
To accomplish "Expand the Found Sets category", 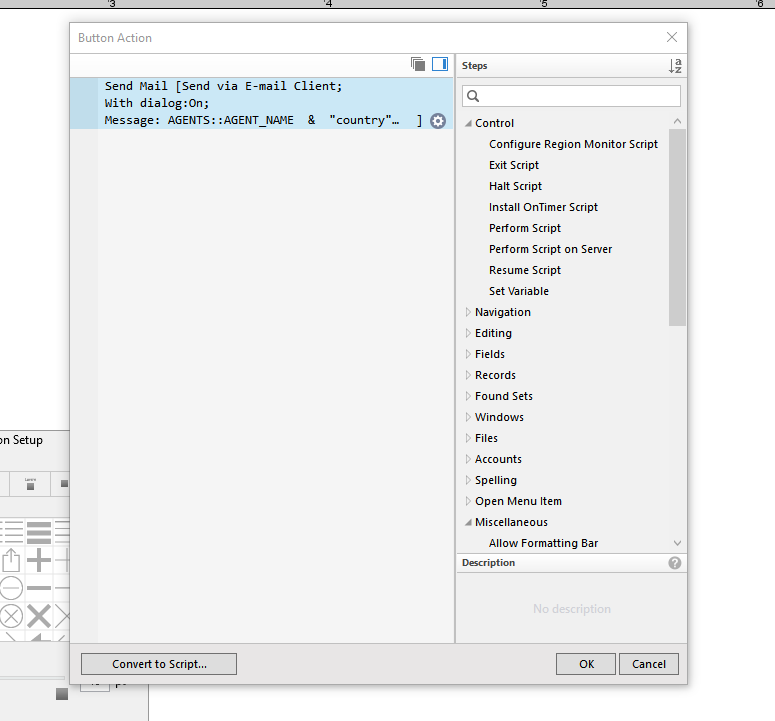I will [x=468, y=396].
